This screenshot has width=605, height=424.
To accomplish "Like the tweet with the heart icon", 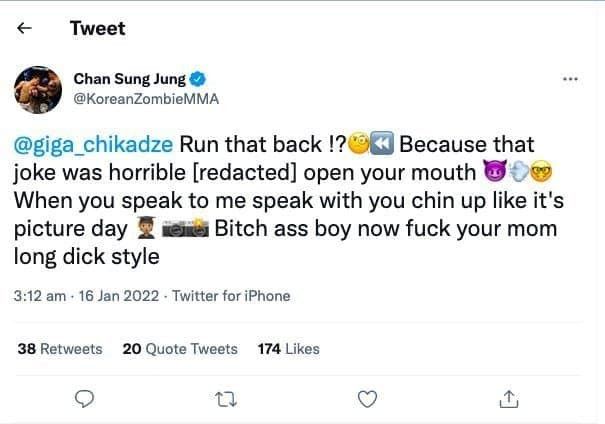I will pos(367,400).
